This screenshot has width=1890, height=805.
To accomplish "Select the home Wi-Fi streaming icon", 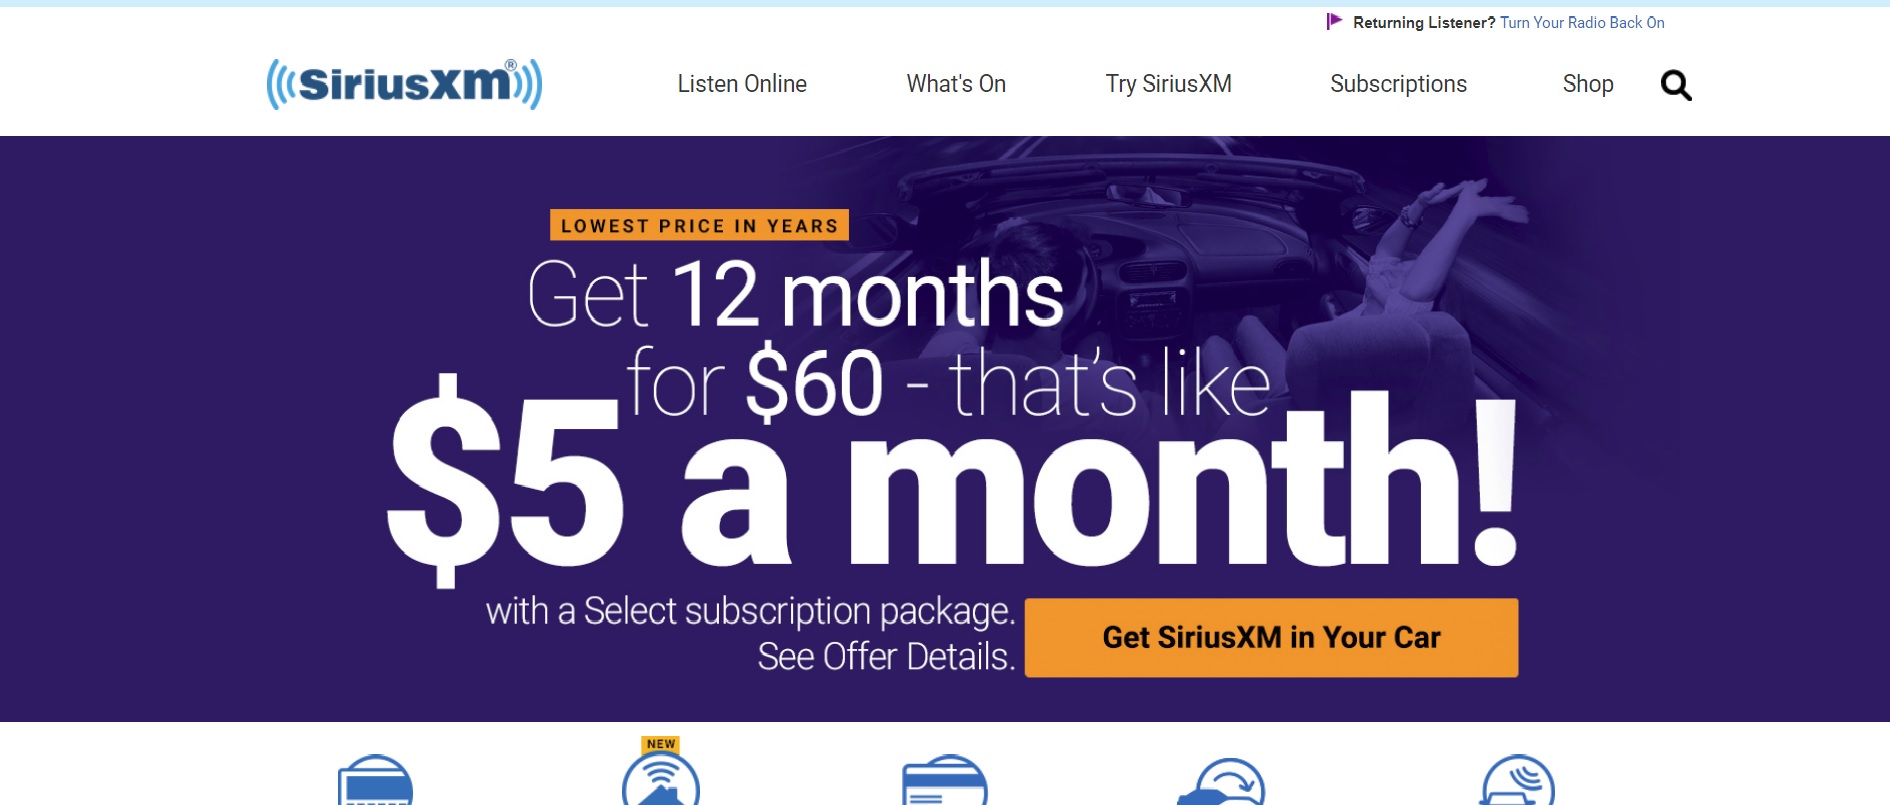I will coord(661,780).
